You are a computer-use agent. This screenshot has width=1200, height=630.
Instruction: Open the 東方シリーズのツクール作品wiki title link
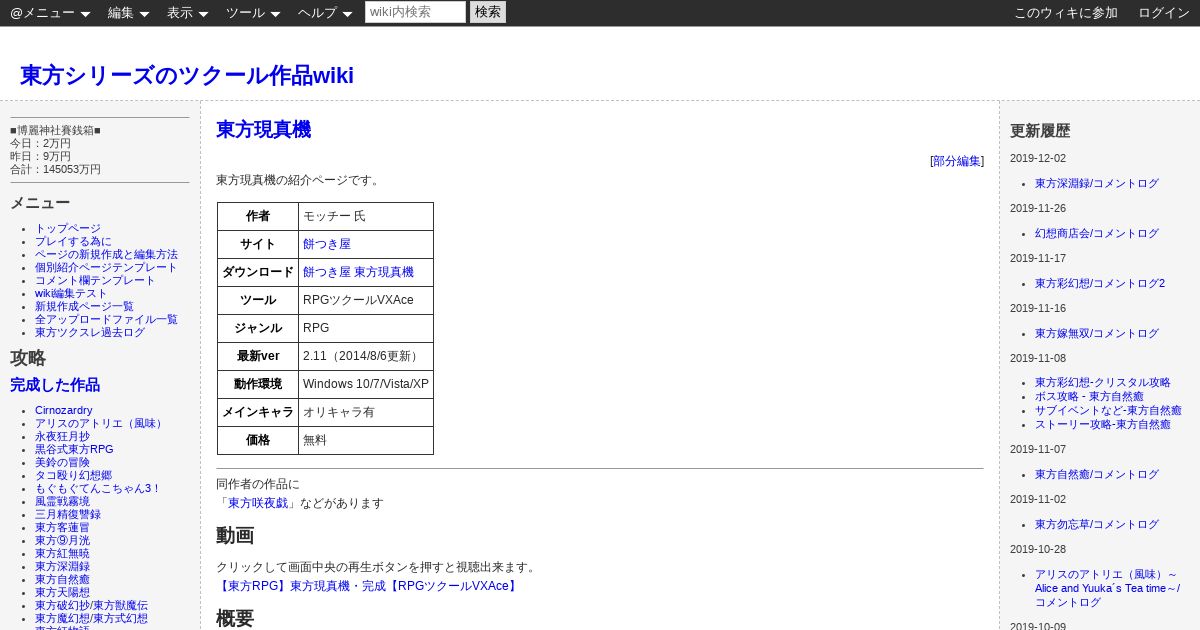tap(187, 76)
